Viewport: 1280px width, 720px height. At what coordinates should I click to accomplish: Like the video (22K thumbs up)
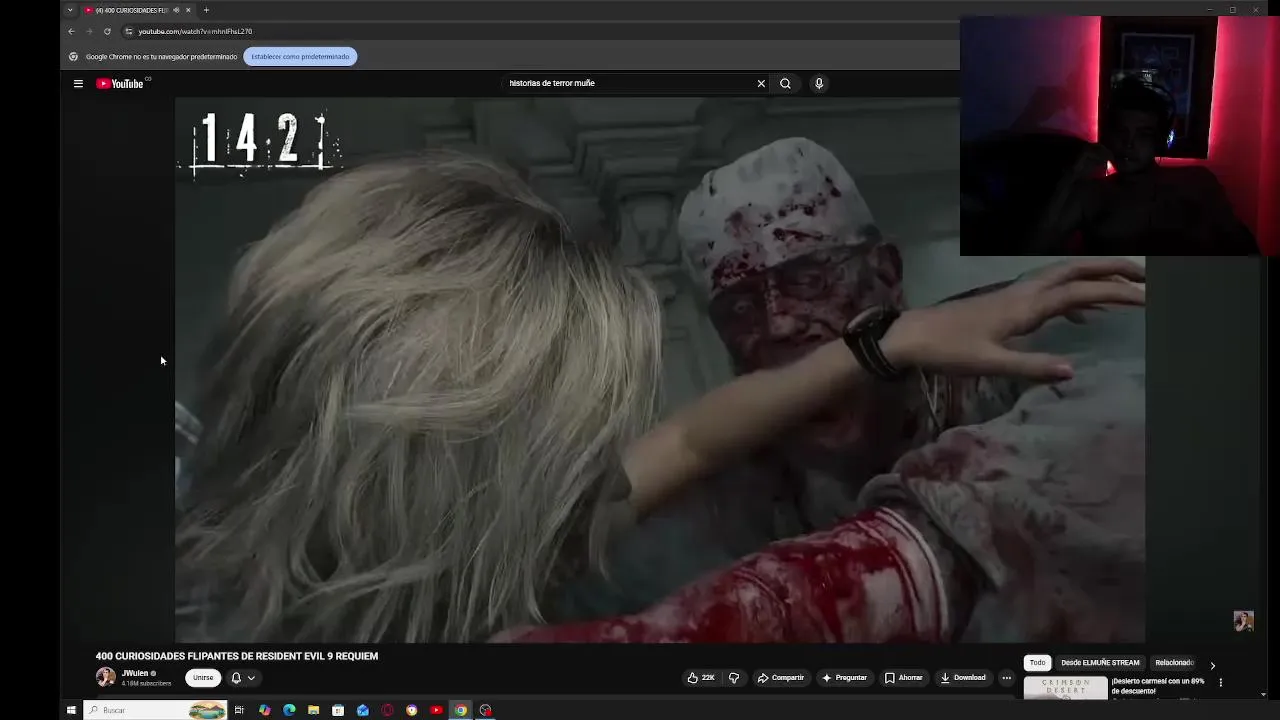pyautogui.click(x=701, y=678)
